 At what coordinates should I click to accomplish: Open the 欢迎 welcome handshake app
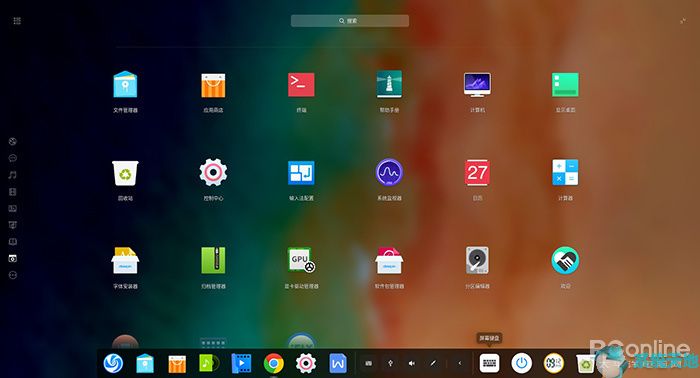[x=565, y=260]
